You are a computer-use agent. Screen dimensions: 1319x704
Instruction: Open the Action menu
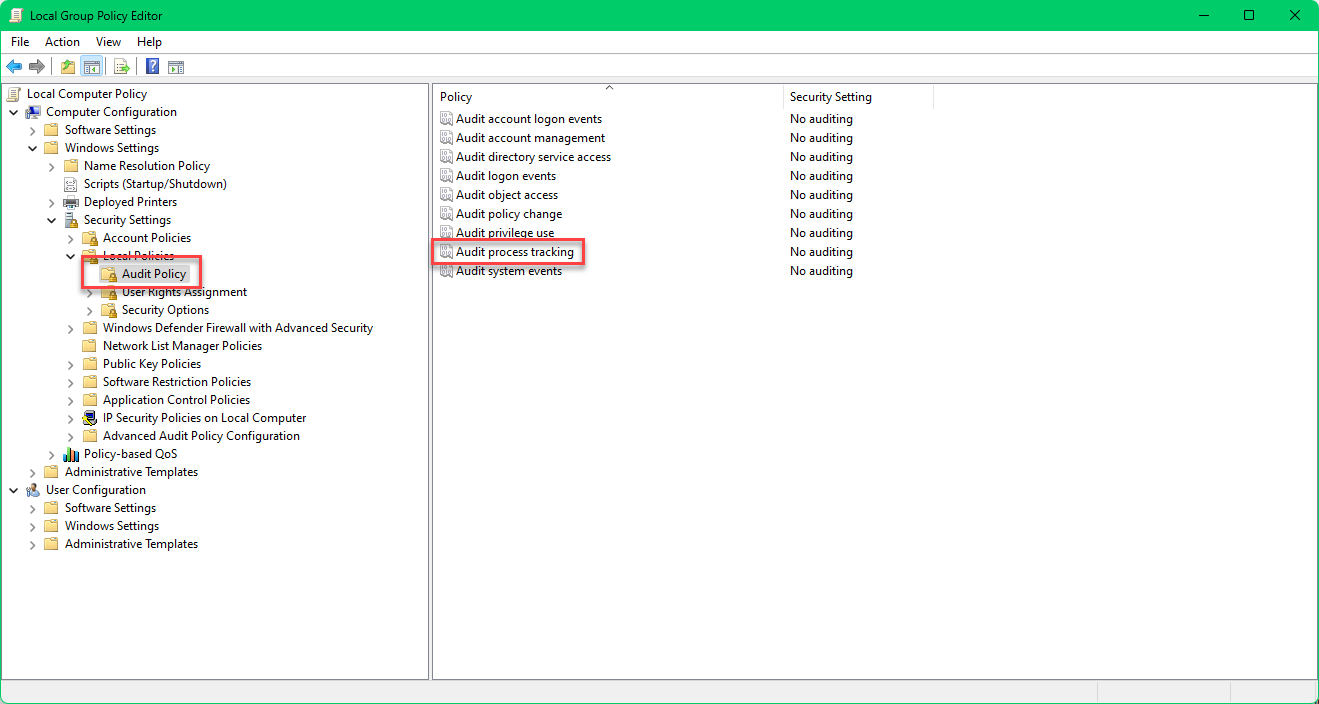(x=62, y=42)
